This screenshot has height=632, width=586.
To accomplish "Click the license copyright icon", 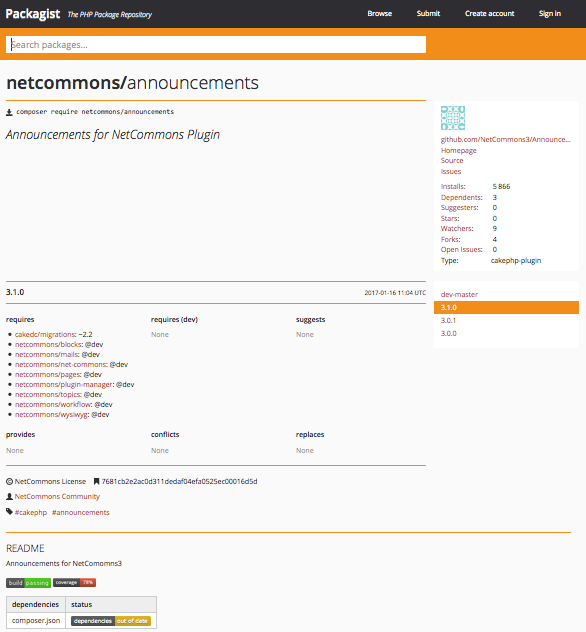I will (9, 482).
